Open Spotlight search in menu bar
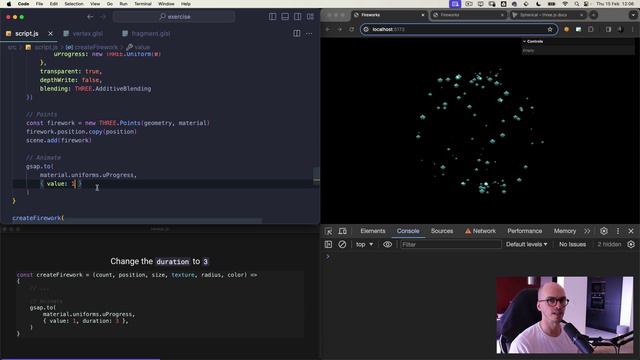The width and height of the screenshot is (640, 360). click(576, 4)
